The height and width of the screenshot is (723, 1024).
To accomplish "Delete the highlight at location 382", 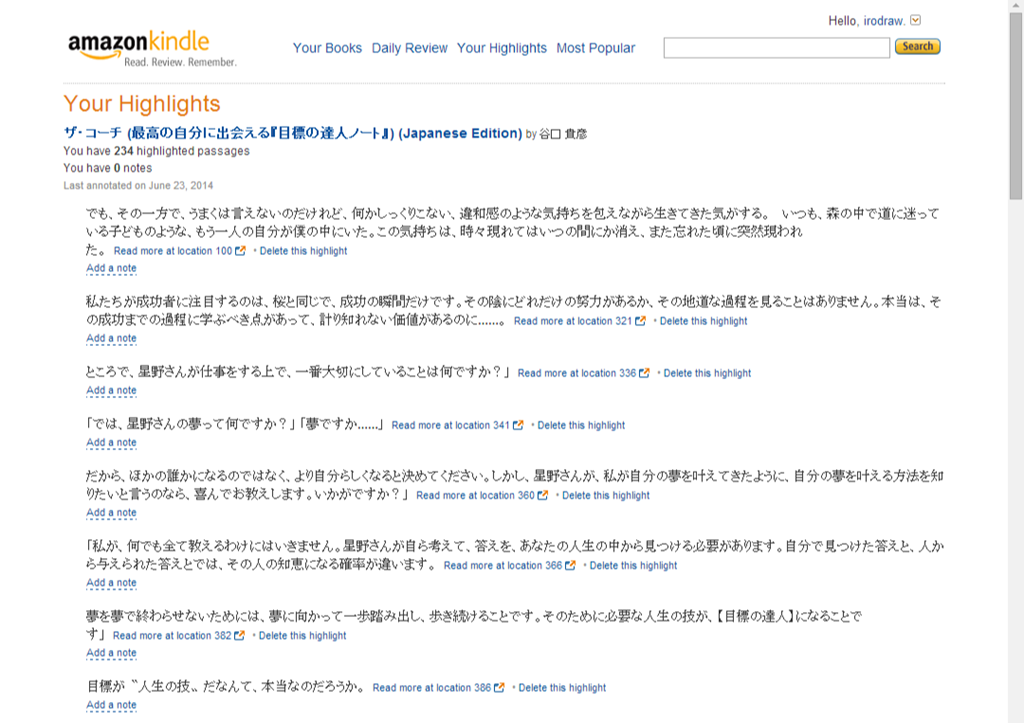I will pyautogui.click(x=302, y=635).
